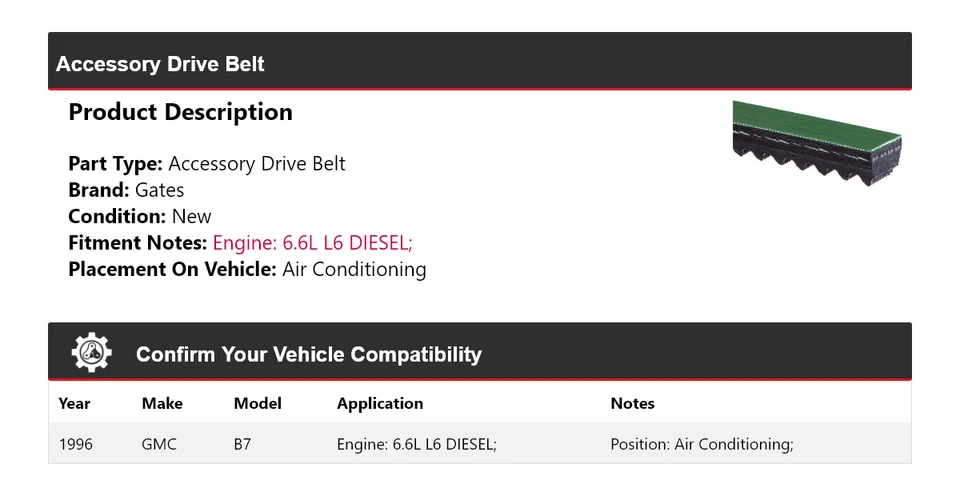
Task: Click the Notes column header
Action: coord(632,404)
